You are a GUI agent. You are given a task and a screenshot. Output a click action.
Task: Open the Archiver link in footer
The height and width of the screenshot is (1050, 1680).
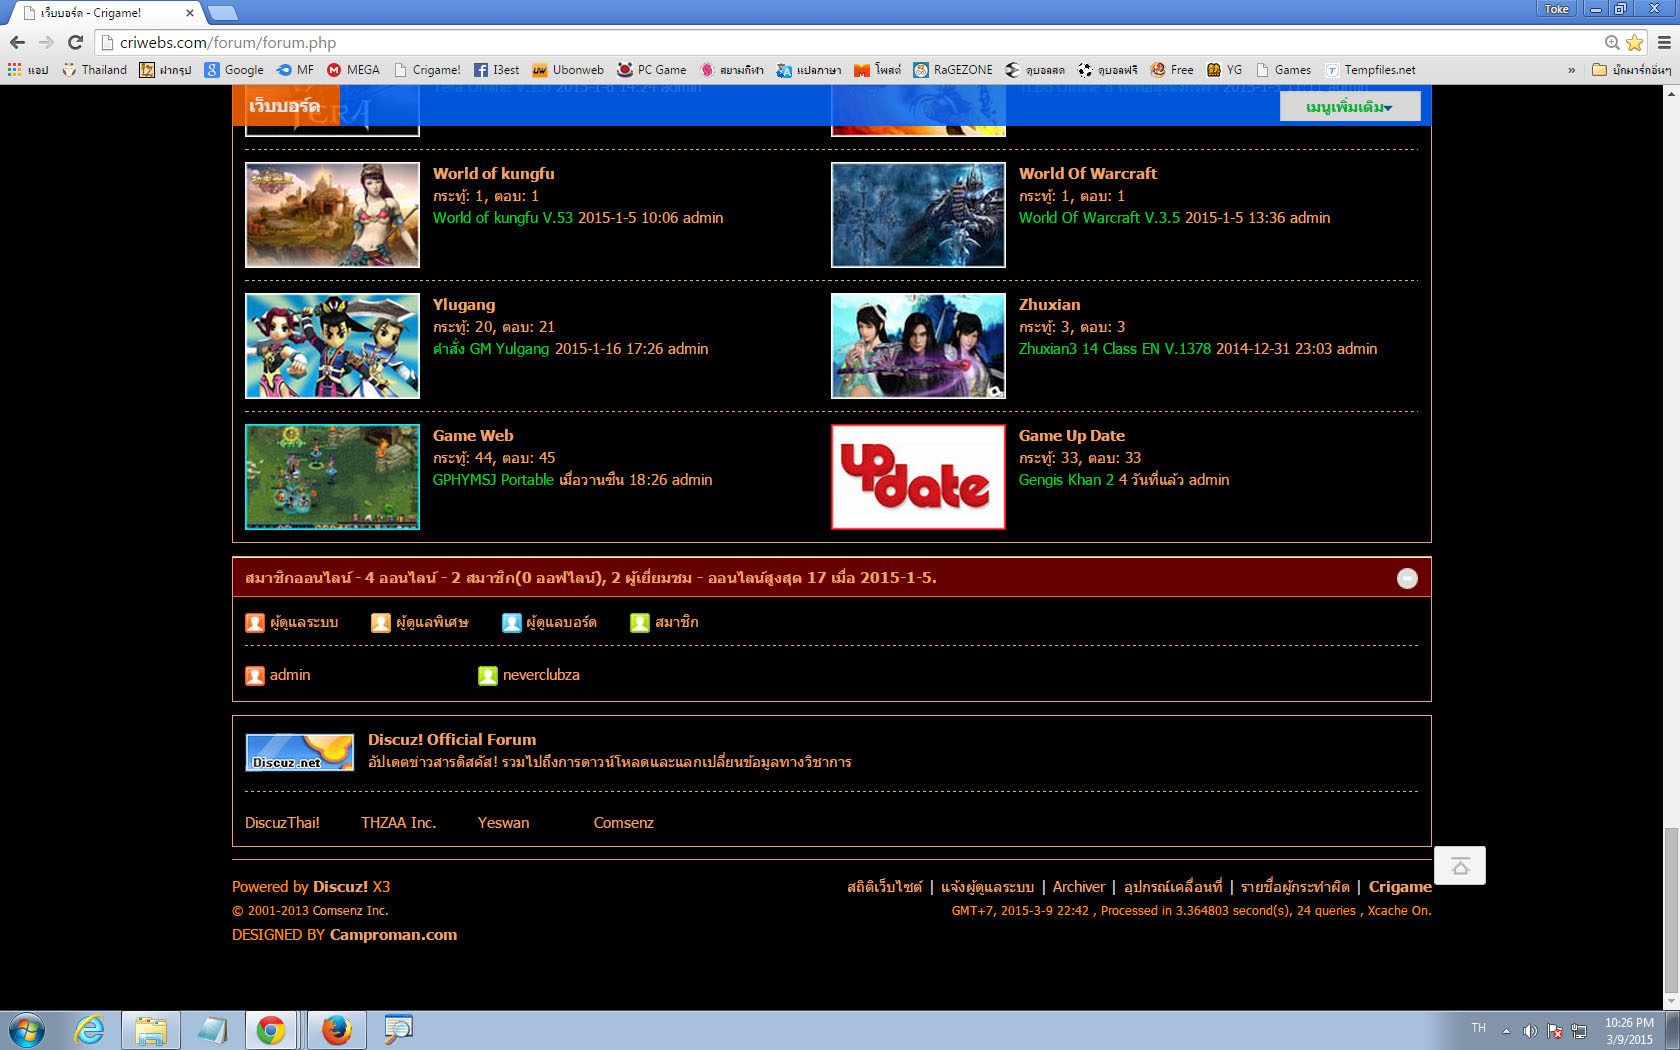1079,887
